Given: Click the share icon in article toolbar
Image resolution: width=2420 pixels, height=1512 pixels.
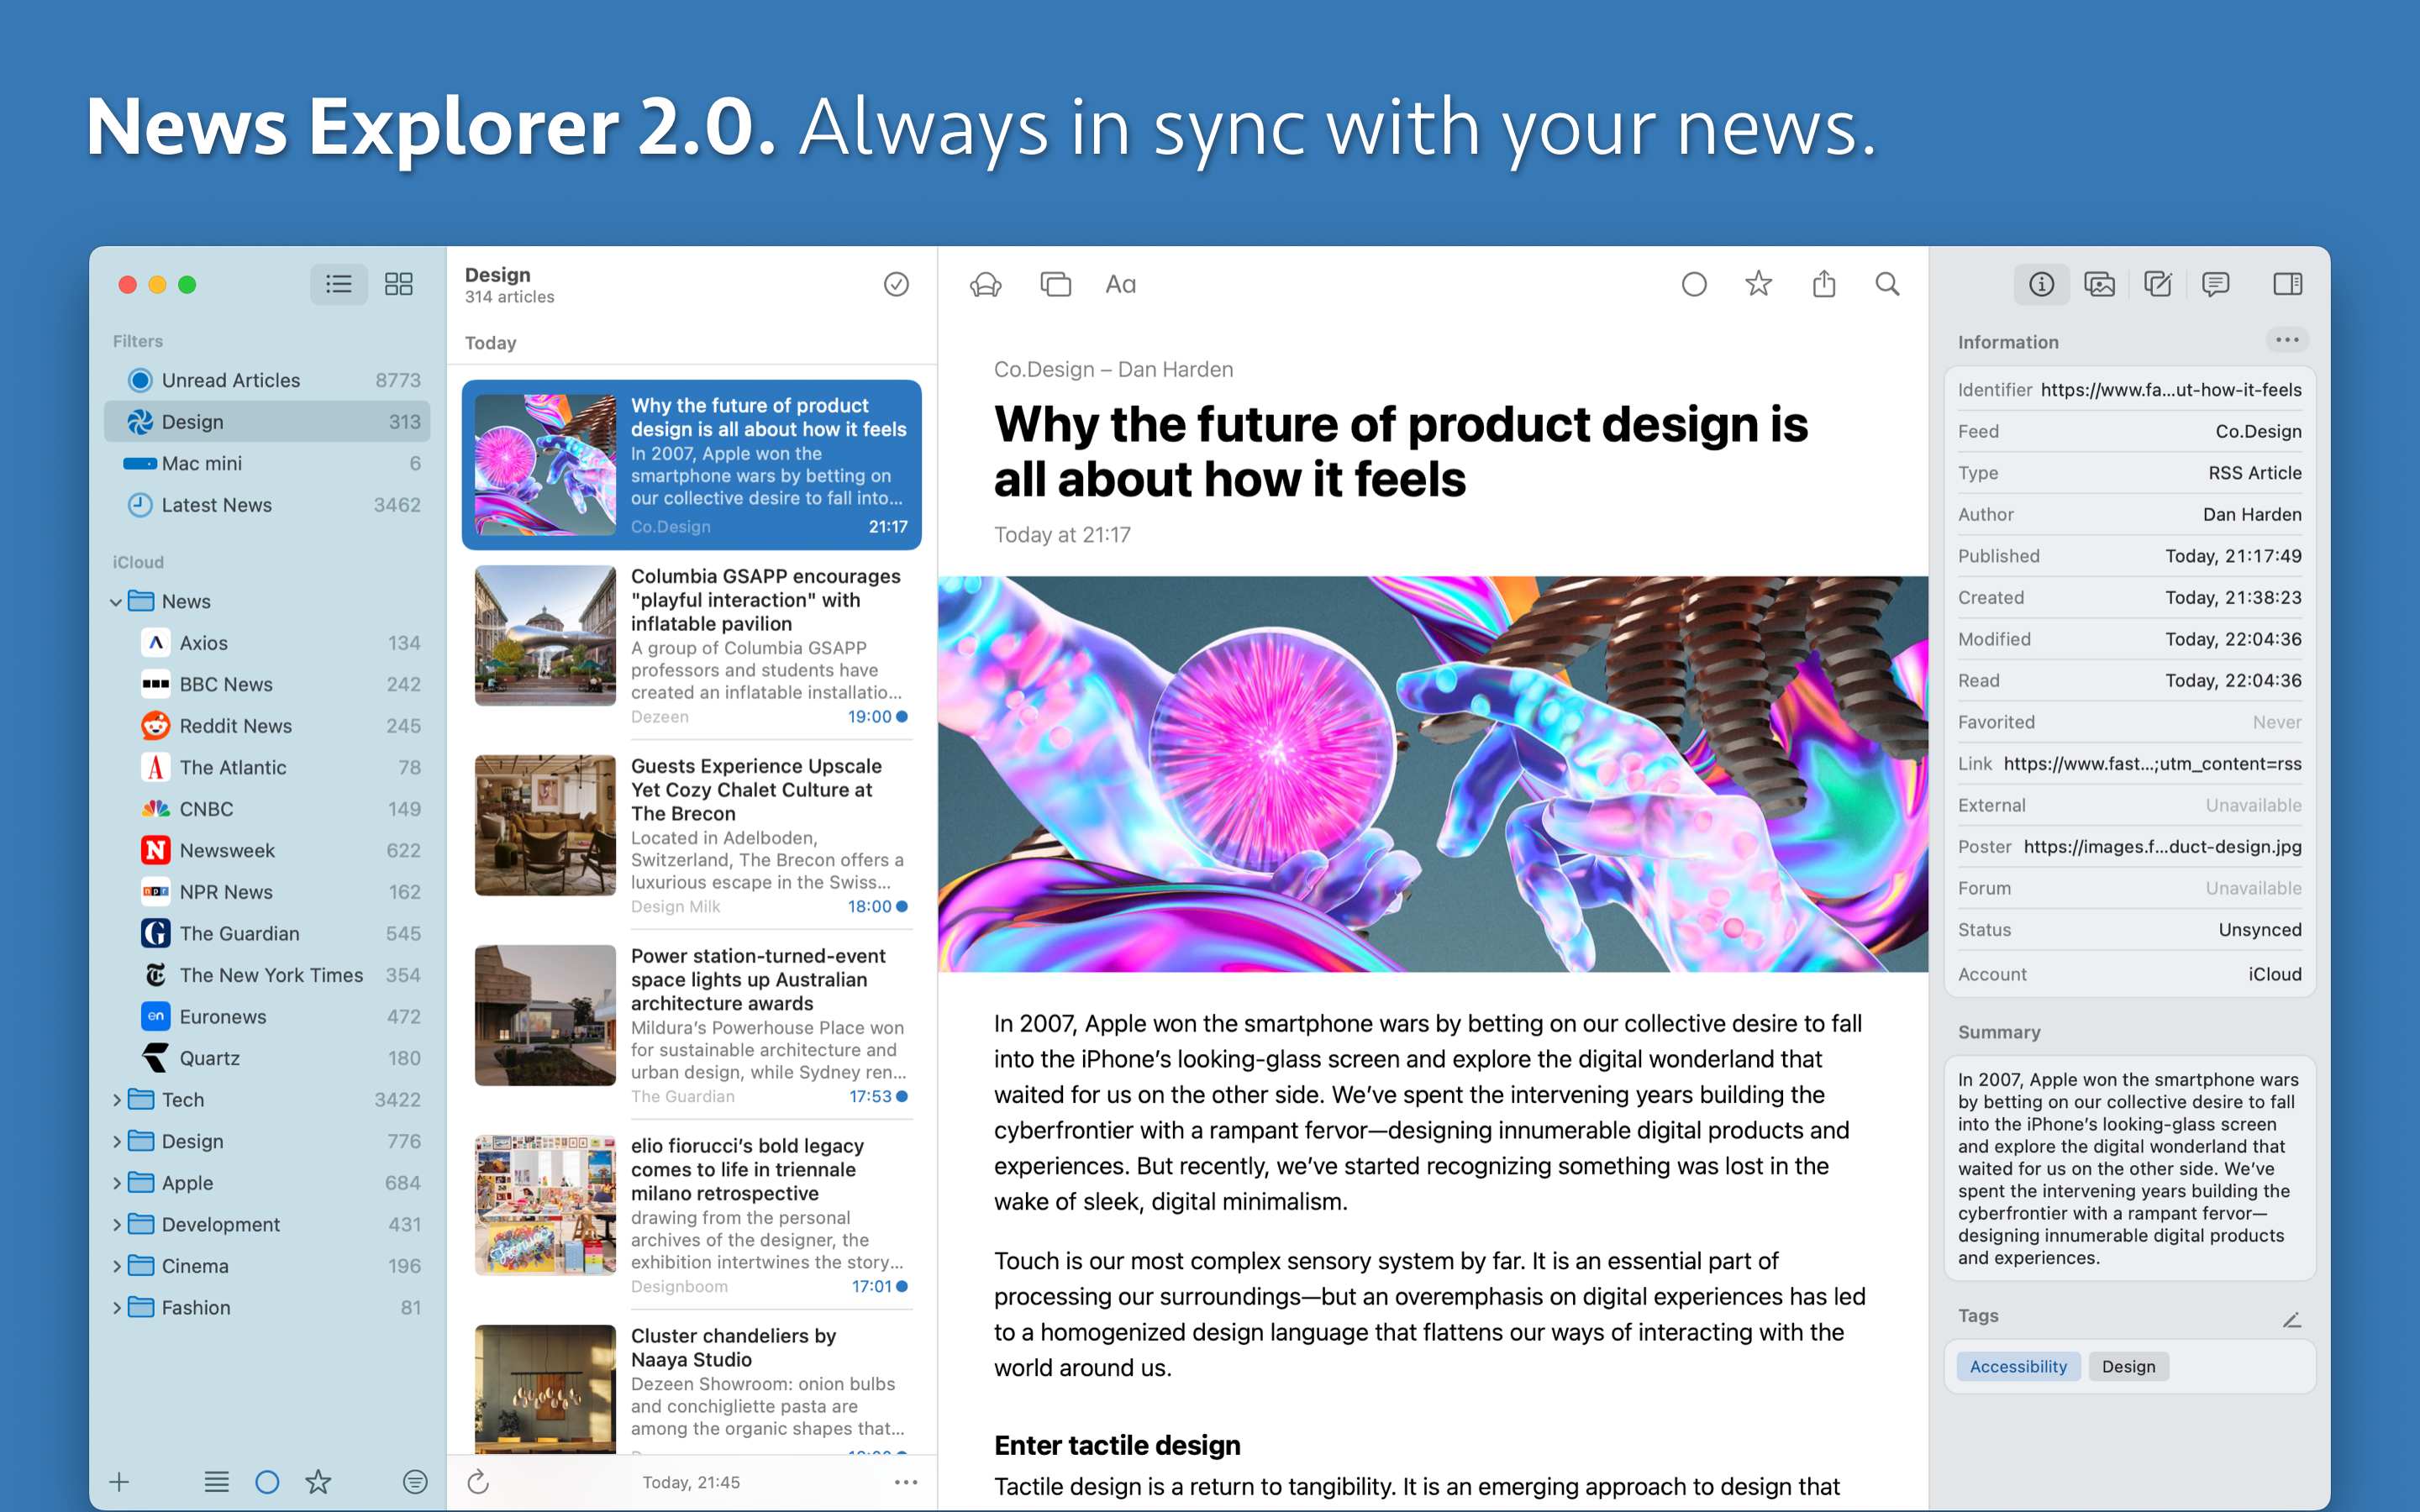Looking at the screenshot, I should coord(1823,285).
